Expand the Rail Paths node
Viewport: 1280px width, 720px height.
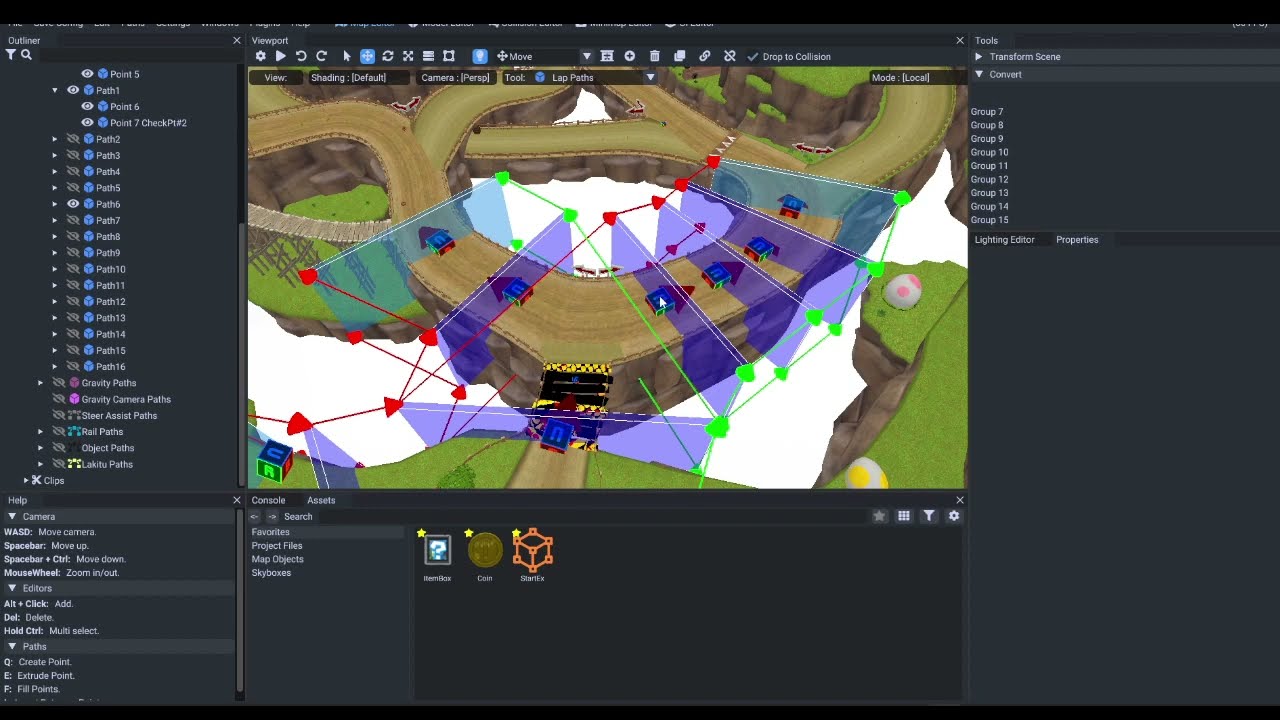point(41,432)
